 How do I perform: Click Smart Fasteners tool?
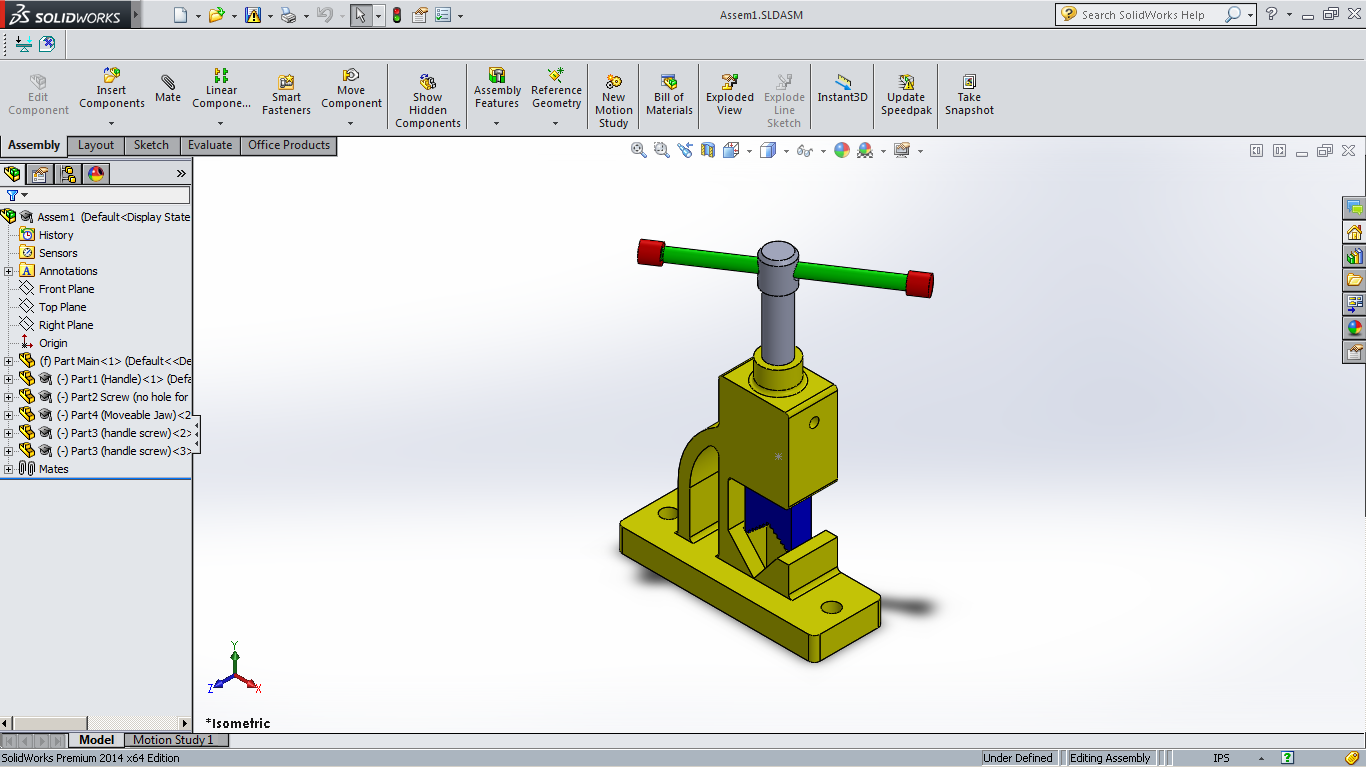point(286,95)
